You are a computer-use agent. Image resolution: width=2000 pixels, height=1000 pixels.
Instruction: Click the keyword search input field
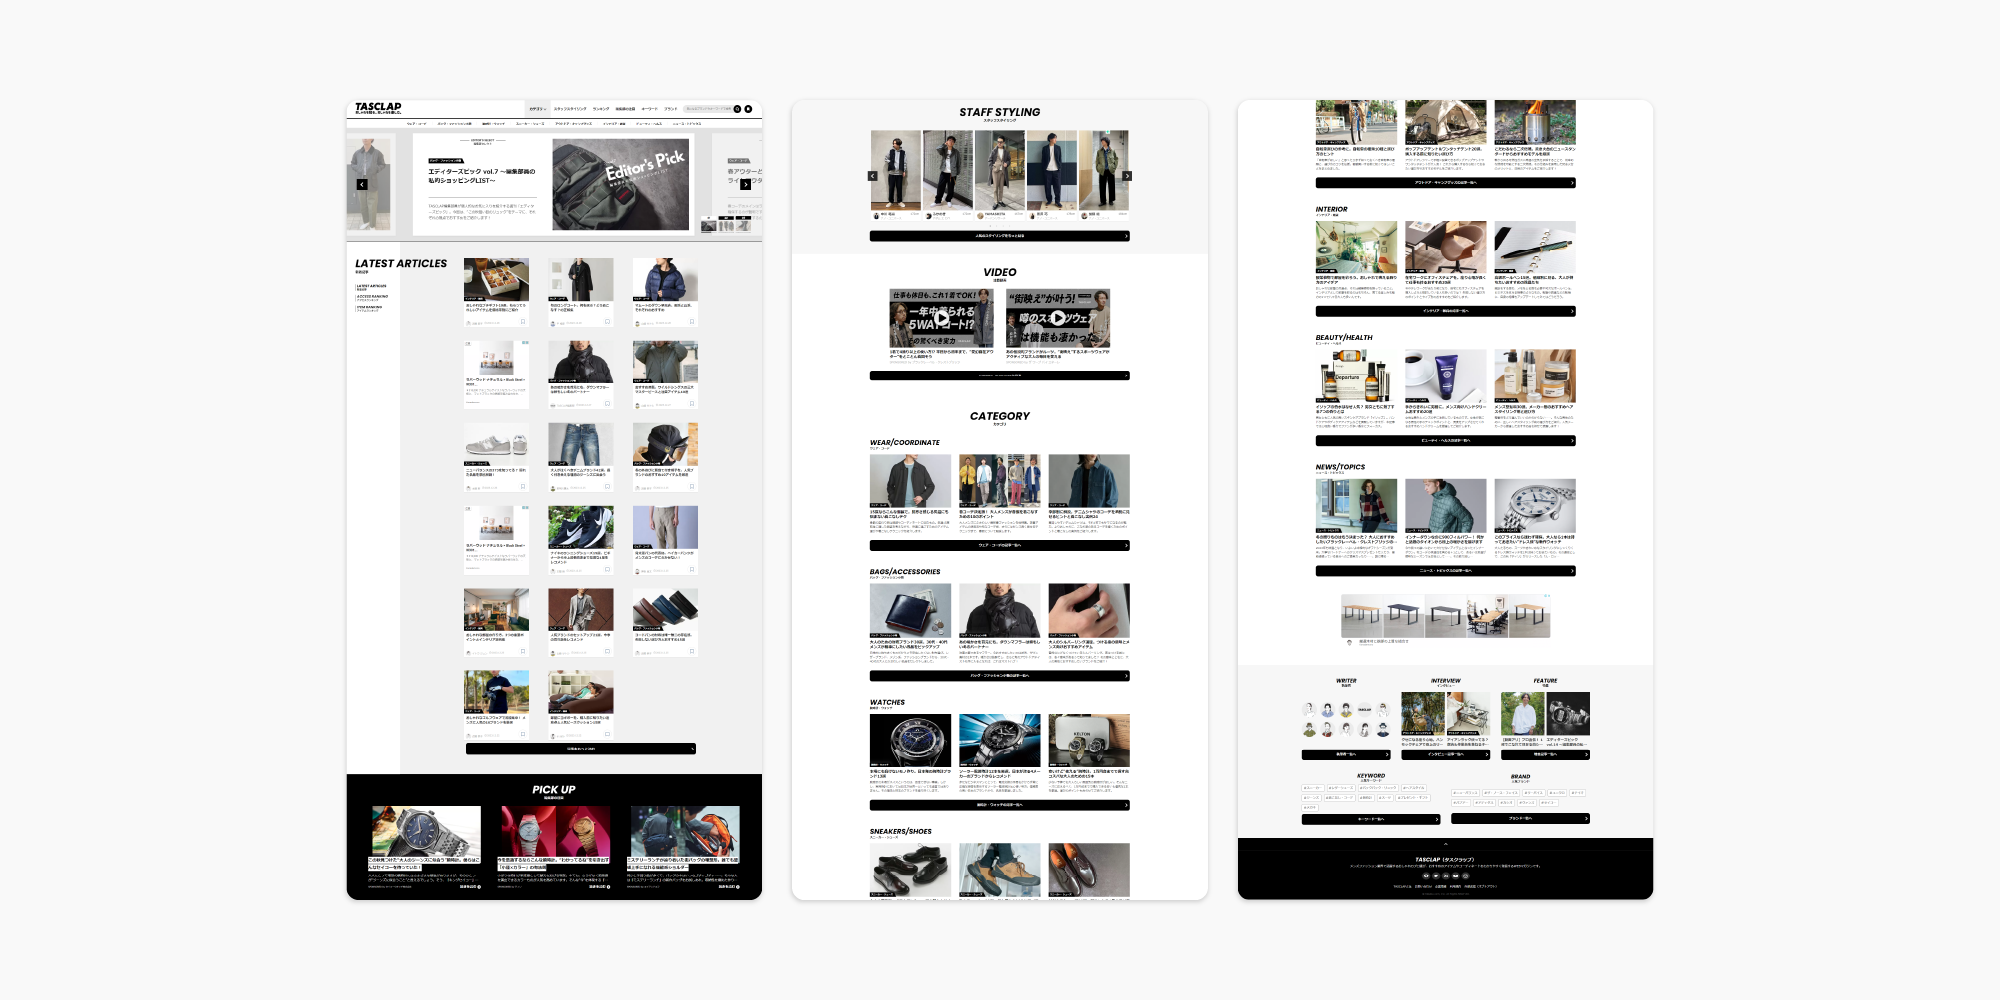point(708,109)
